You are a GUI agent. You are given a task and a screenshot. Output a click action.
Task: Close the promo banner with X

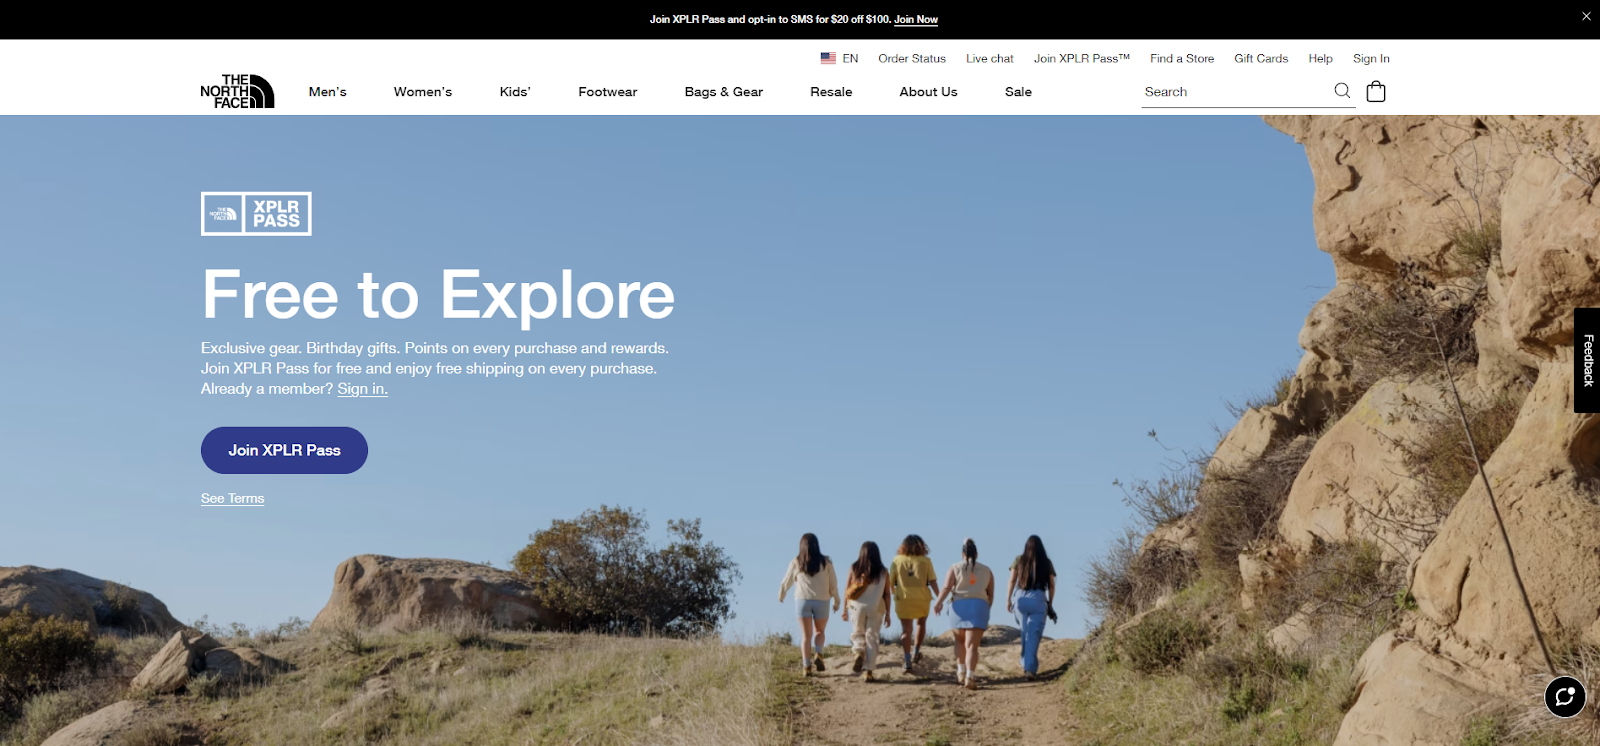tap(1586, 16)
